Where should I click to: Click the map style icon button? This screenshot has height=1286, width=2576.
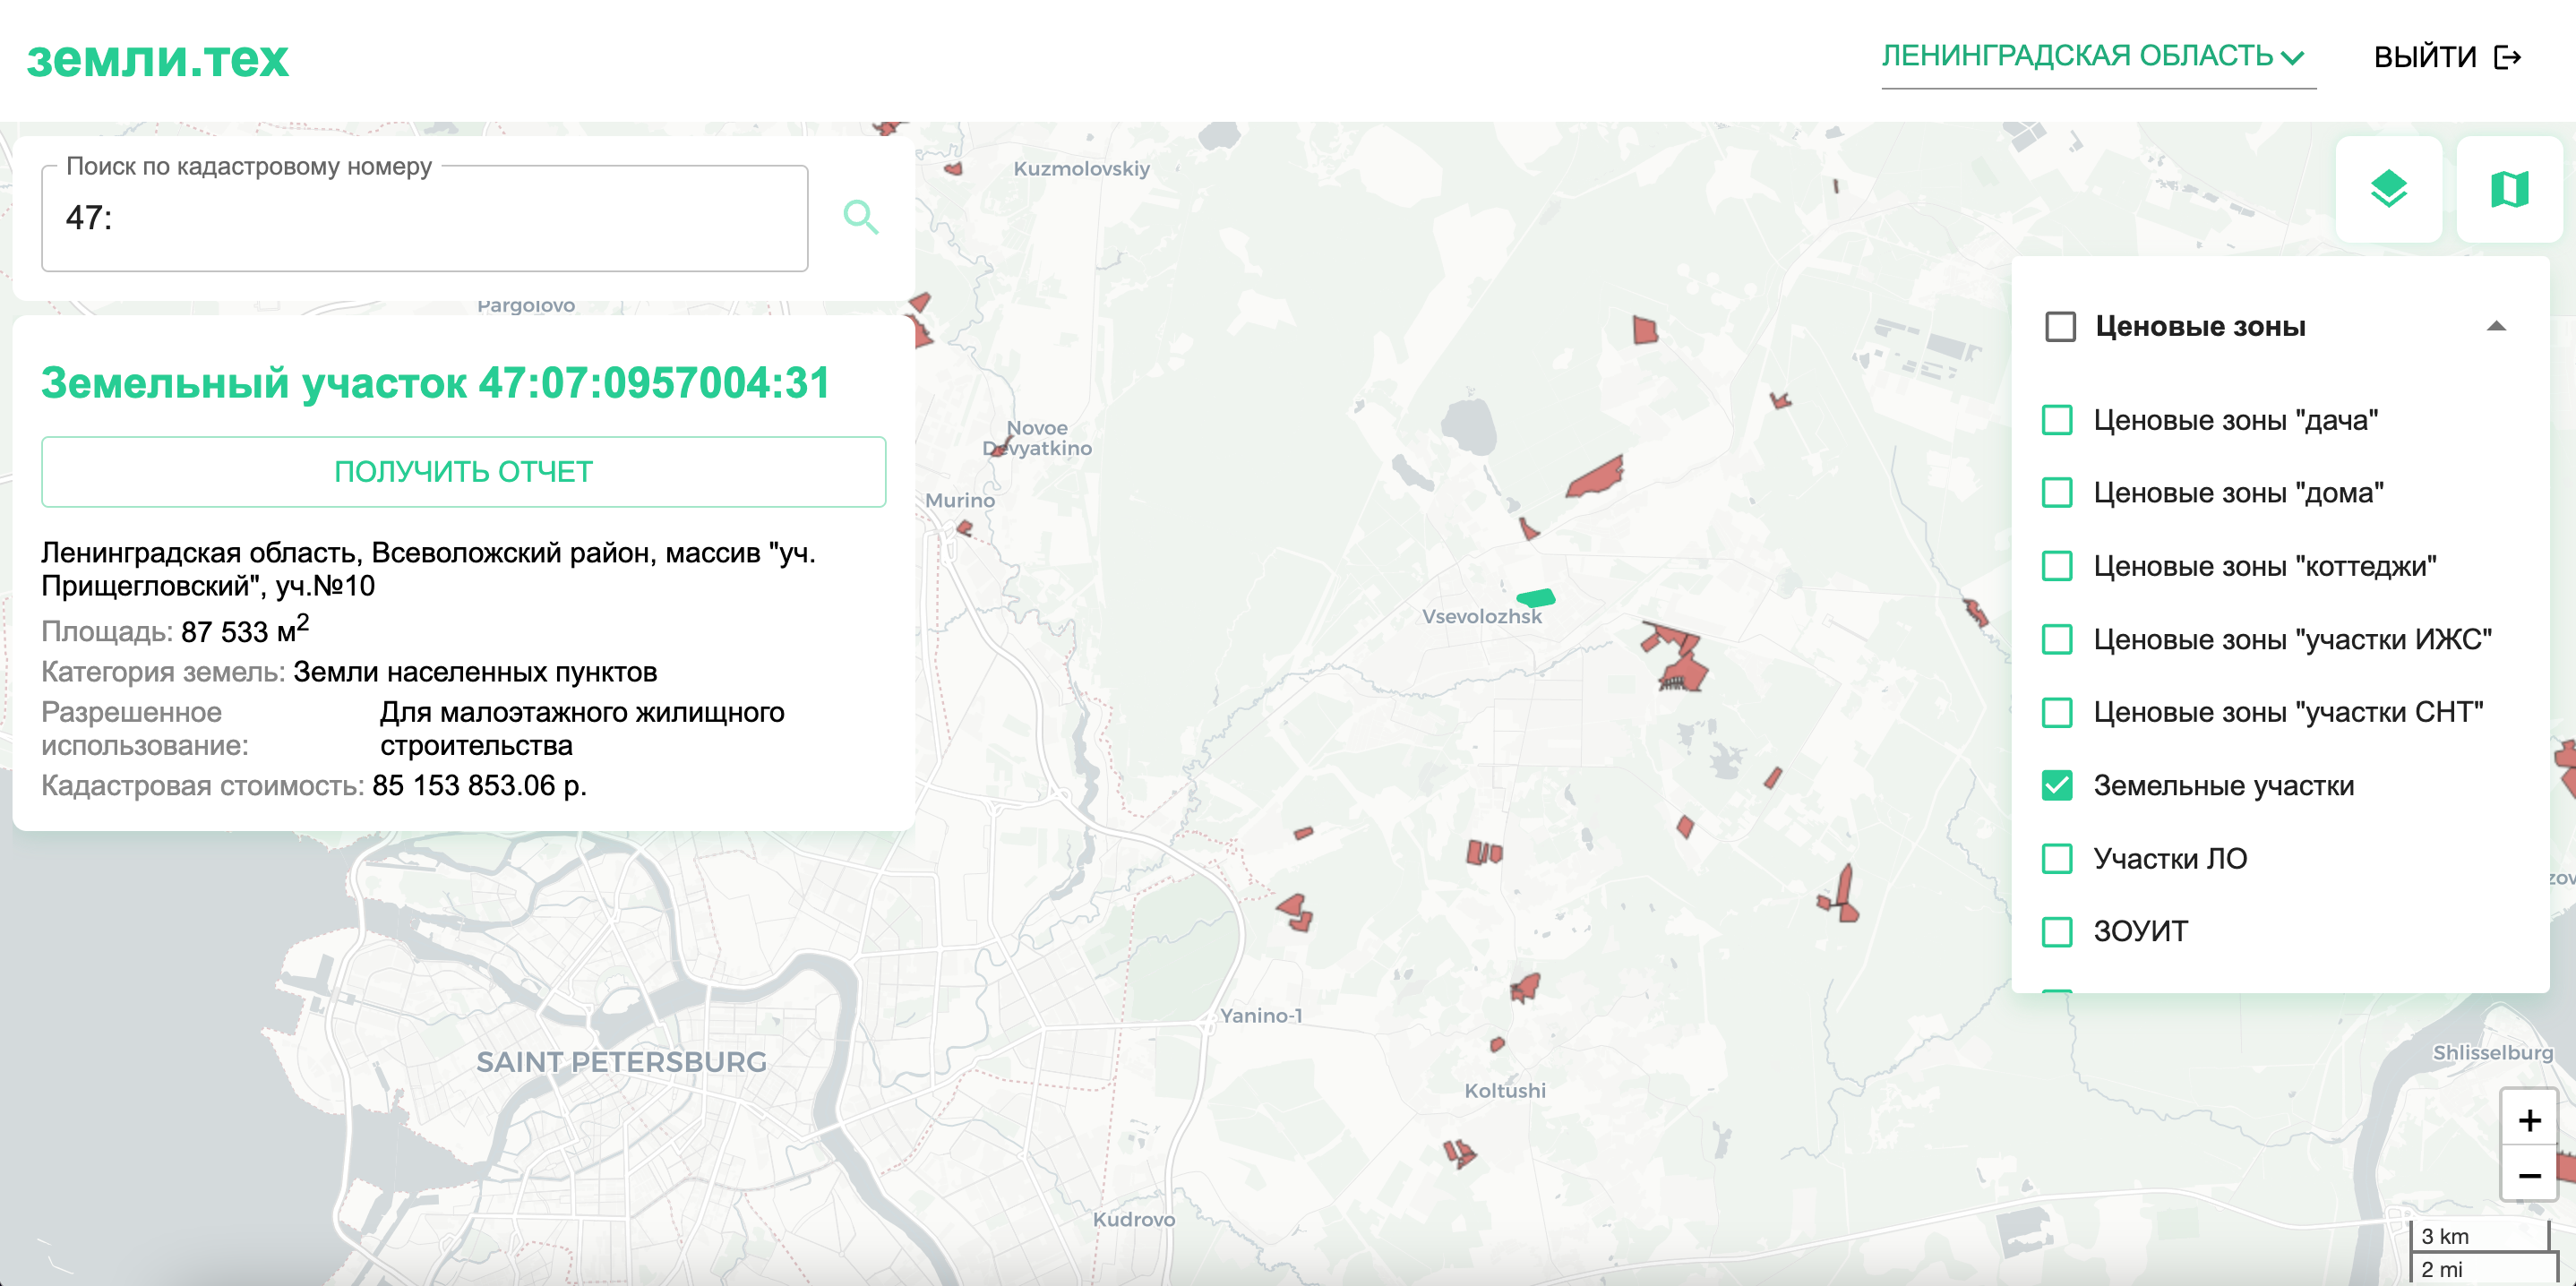pyautogui.click(x=2508, y=189)
